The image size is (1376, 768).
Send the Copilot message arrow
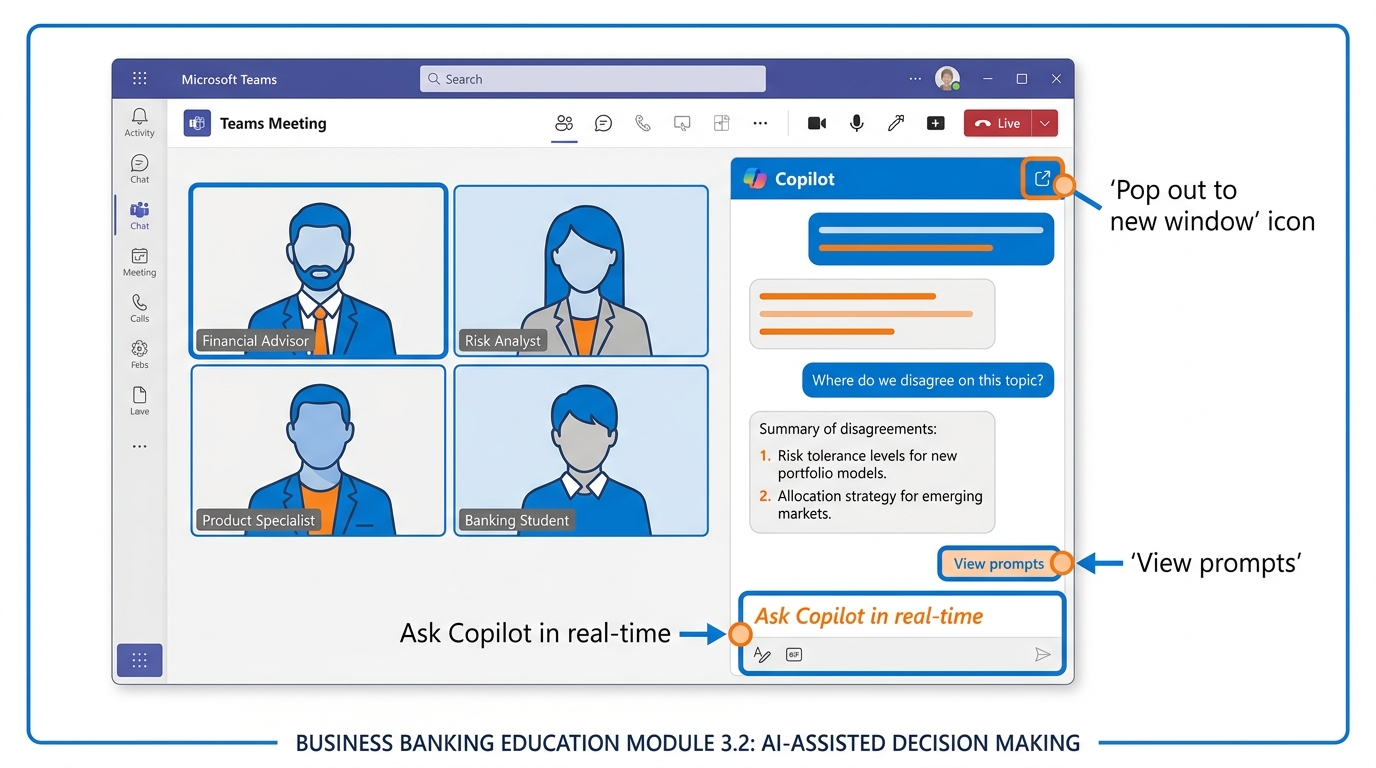[x=1042, y=655]
